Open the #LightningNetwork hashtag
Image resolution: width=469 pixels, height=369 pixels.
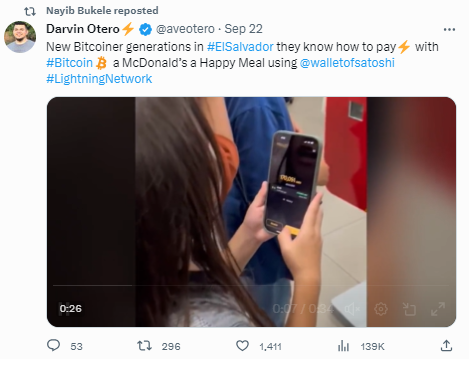[x=99, y=79]
